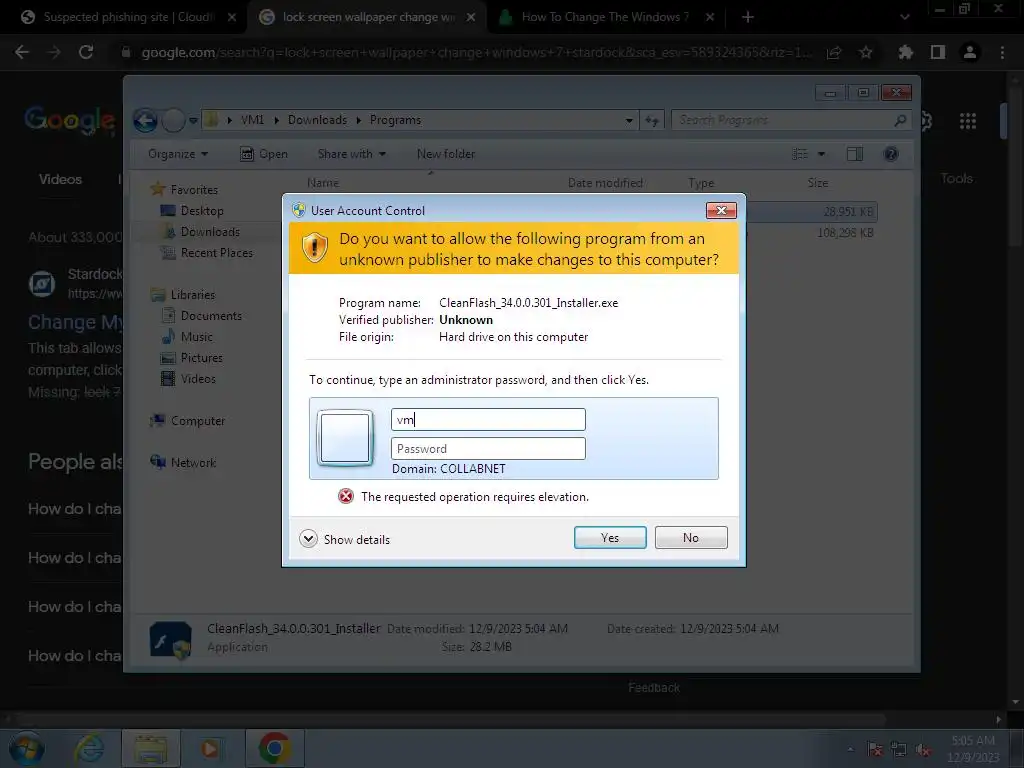Click Change your view icon
The height and width of the screenshot is (768, 1024).
(800, 154)
